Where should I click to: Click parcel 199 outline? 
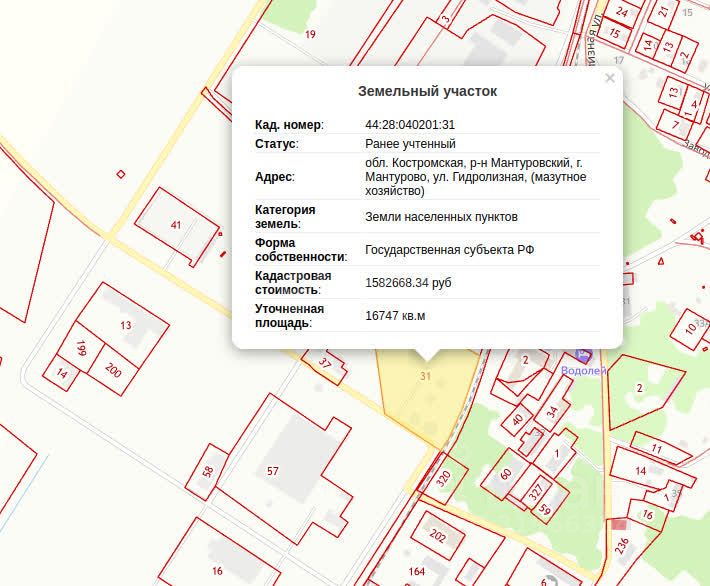tap(82, 349)
